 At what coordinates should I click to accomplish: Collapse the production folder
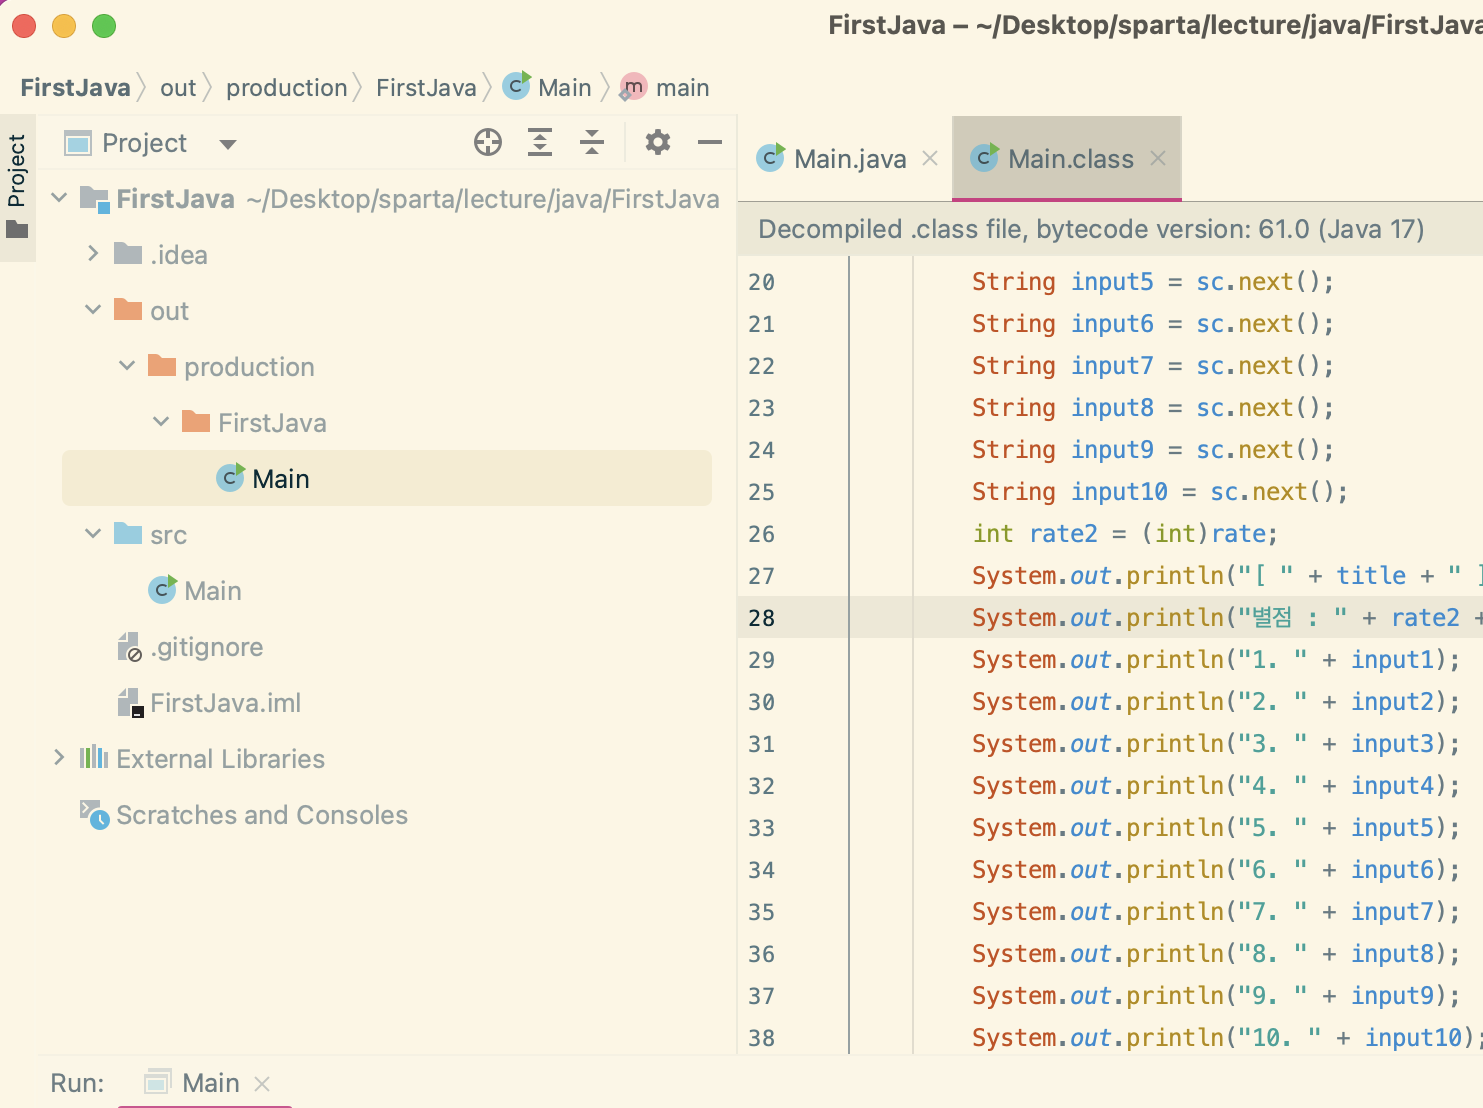[x=127, y=366]
